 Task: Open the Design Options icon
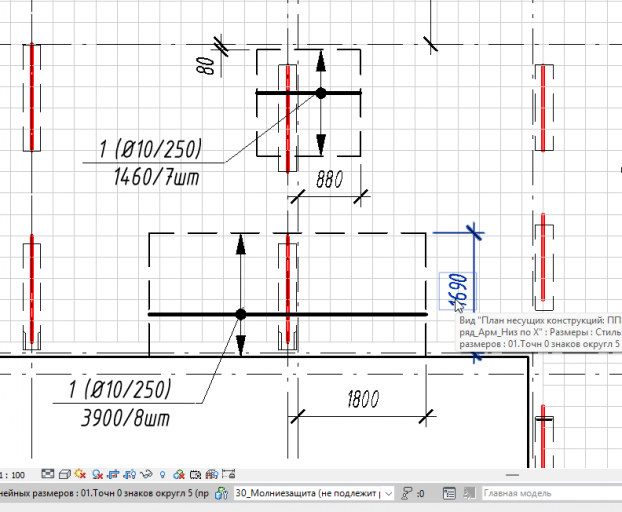(449, 493)
